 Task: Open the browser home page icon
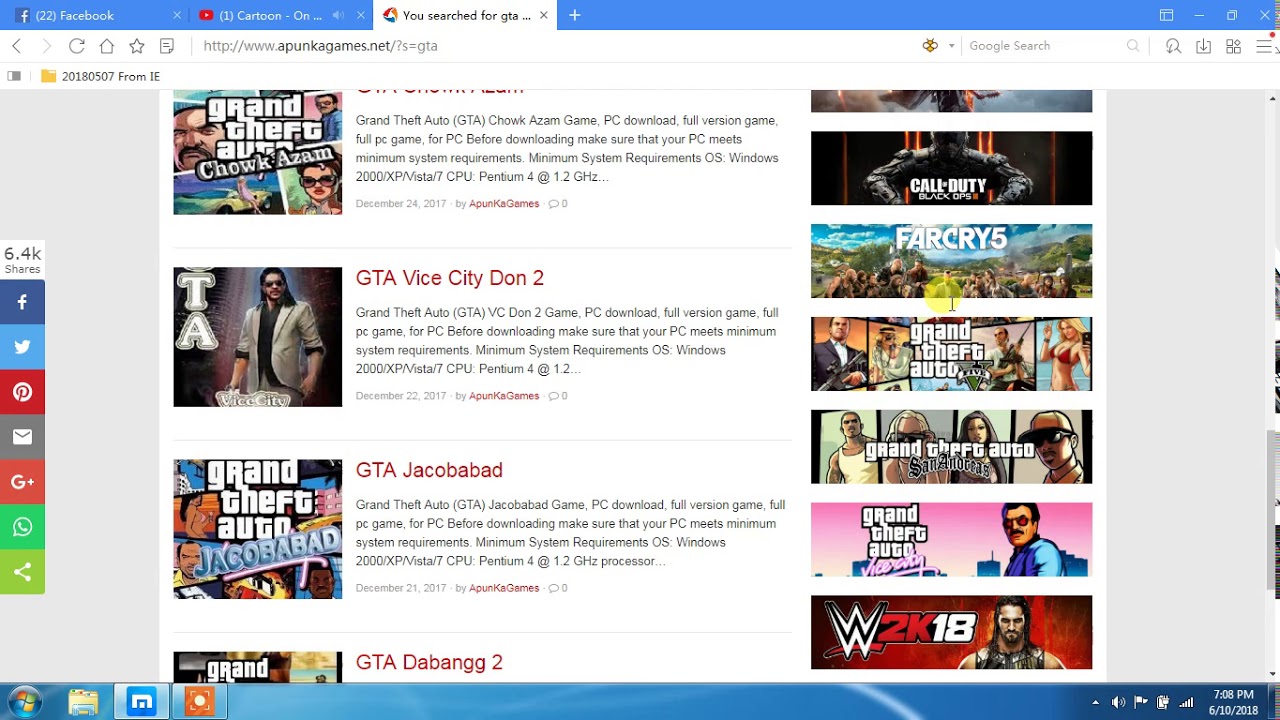[x=106, y=46]
